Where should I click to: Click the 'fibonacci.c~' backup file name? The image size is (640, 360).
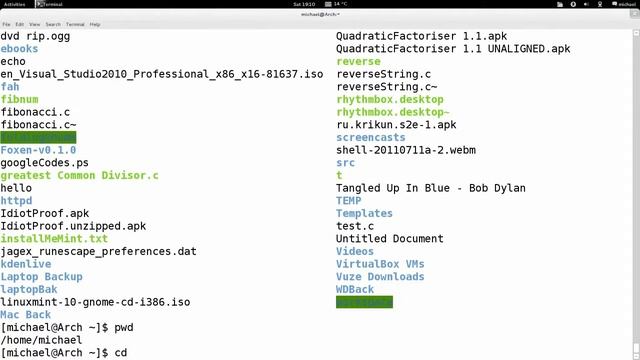[x=38, y=125]
